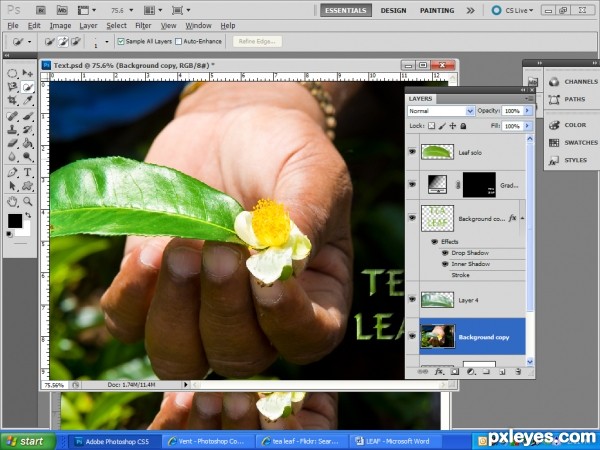
Task: Open the Layer menu
Action: click(x=88, y=26)
